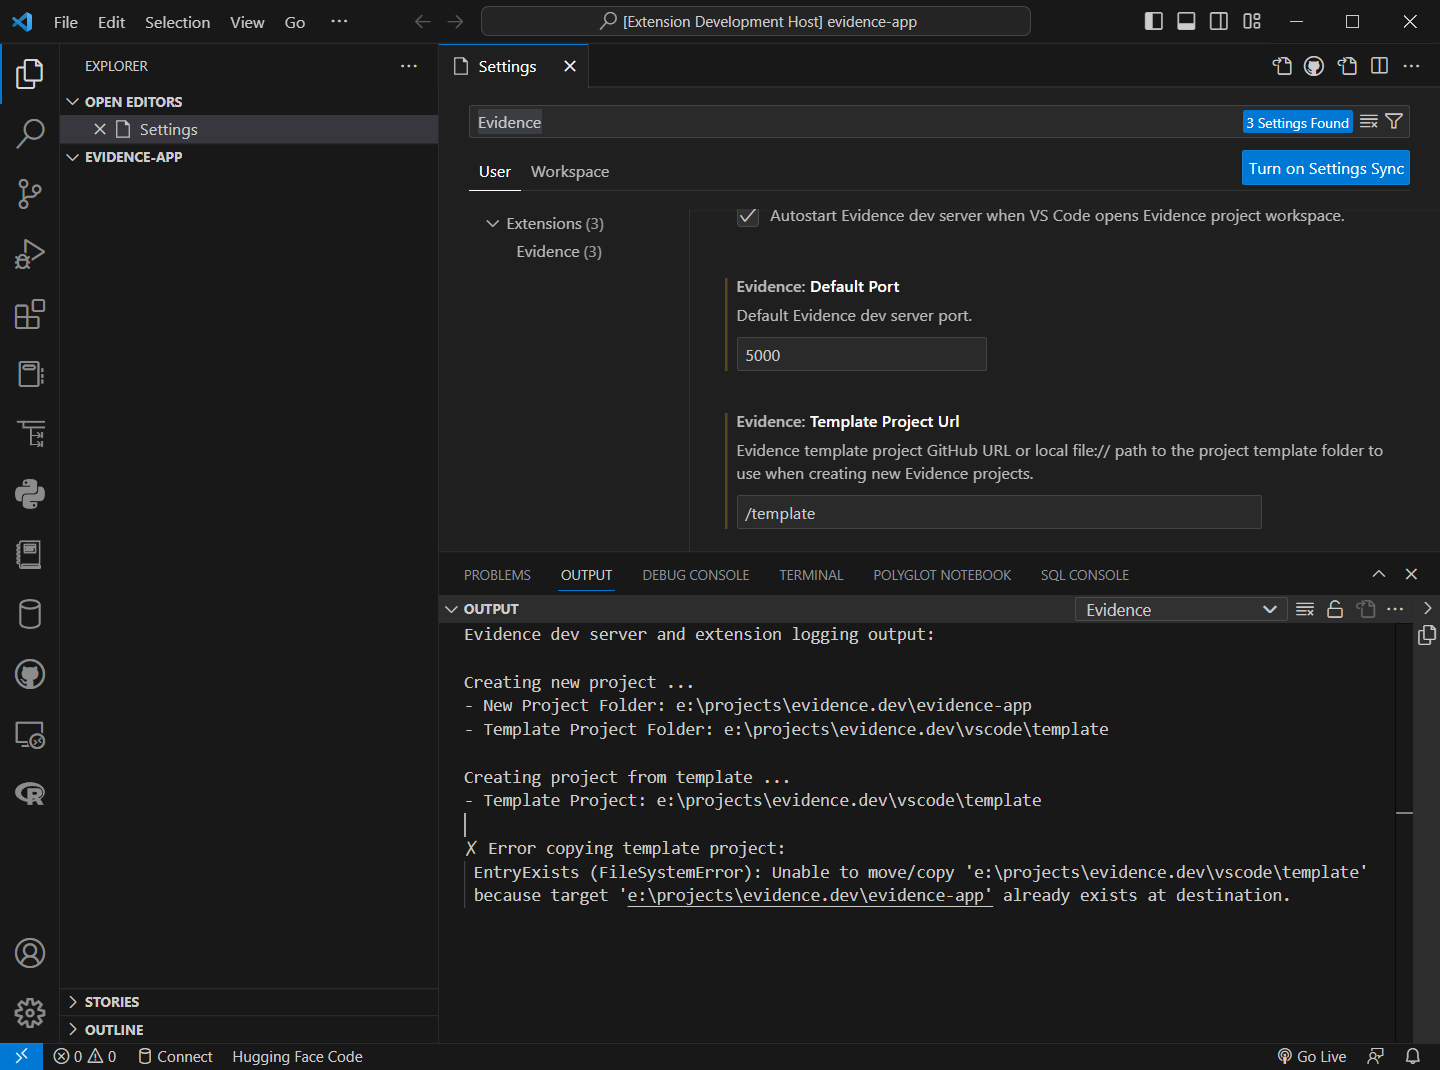1440x1070 pixels.
Task: Open the Source Control view
Action: pos(30,194)
